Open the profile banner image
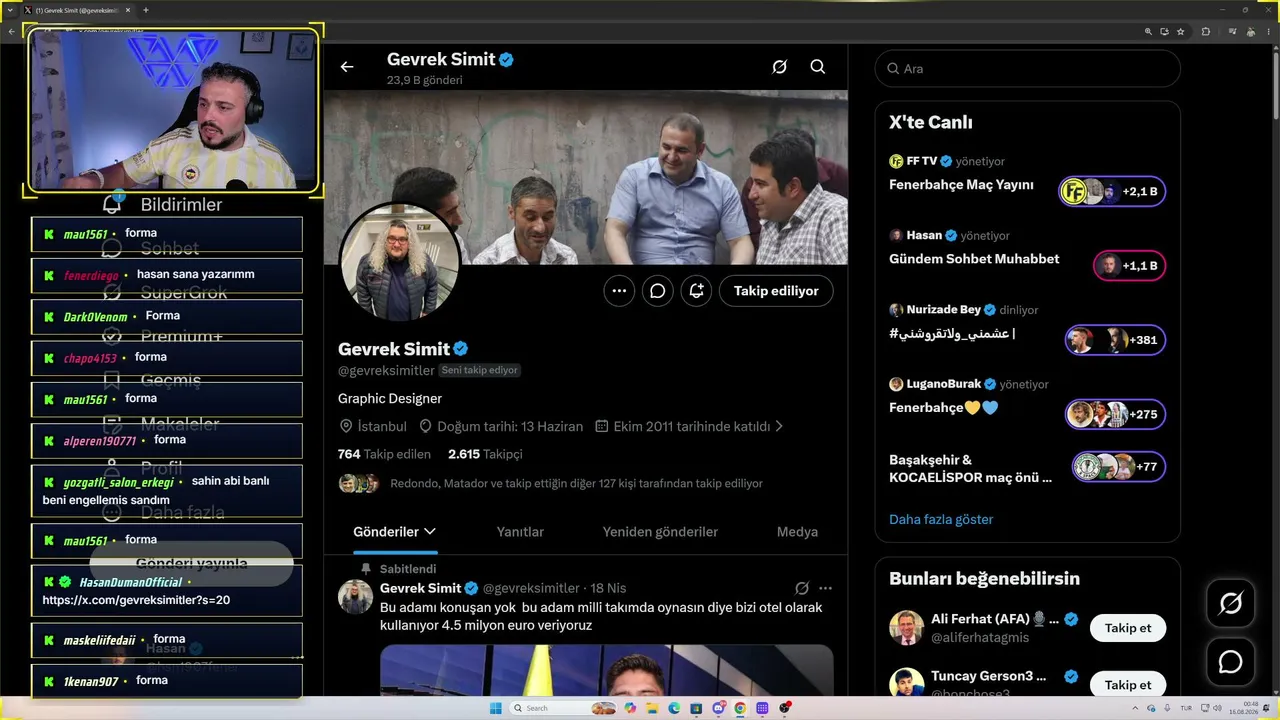This screenshot has height=720, width=1280. point(585,177)
